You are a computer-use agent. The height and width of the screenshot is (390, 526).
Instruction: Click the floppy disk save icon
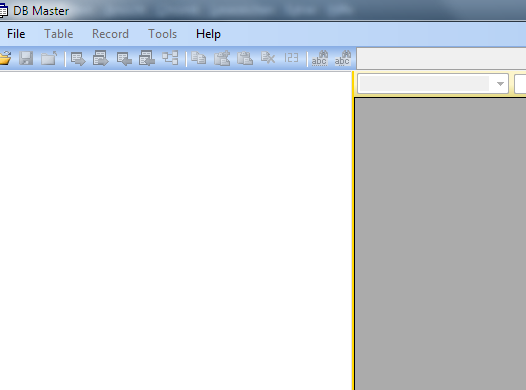[26, 58]
